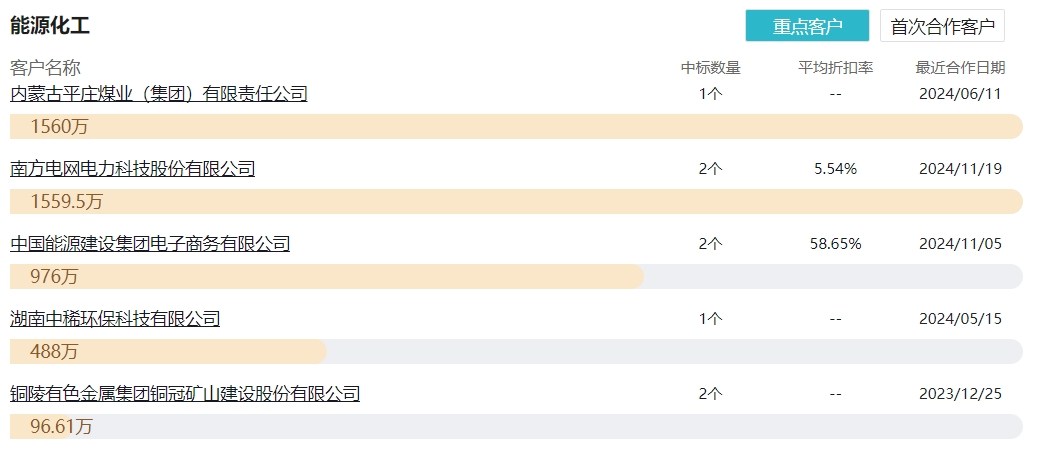Screen dimensions: 1037x455
Task: Switch to the 重点客户 tab
Action: [807, 26]
